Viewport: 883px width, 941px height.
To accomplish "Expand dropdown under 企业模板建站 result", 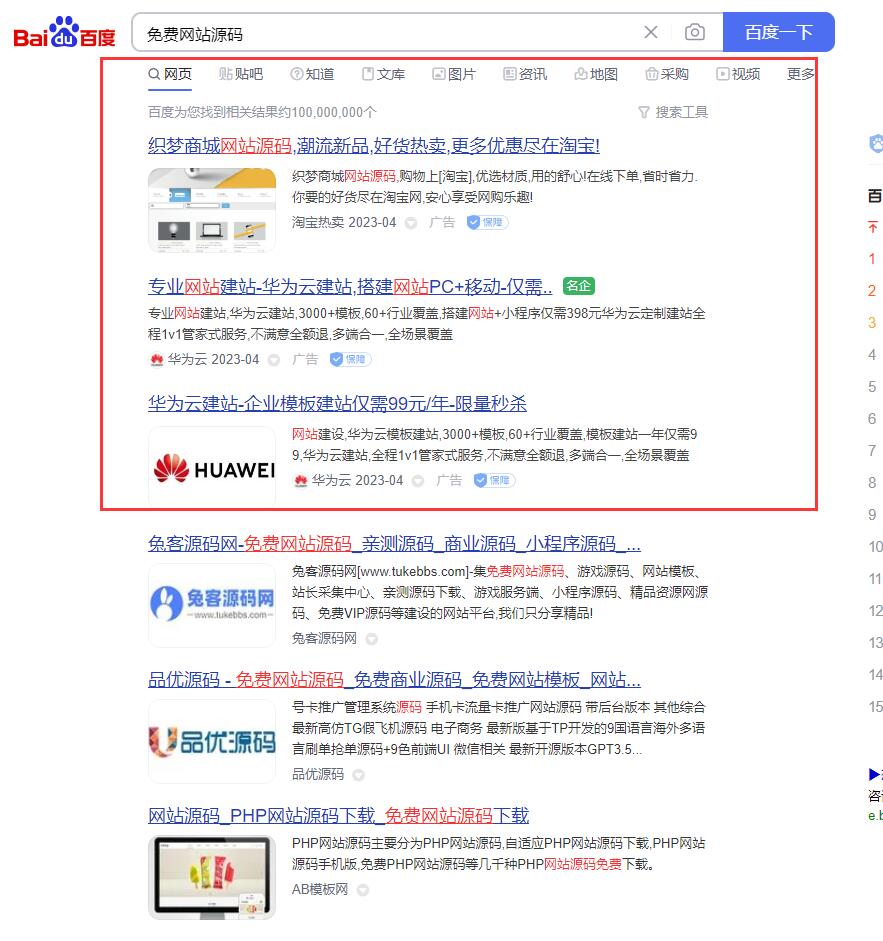I will (x=418, y=481).
